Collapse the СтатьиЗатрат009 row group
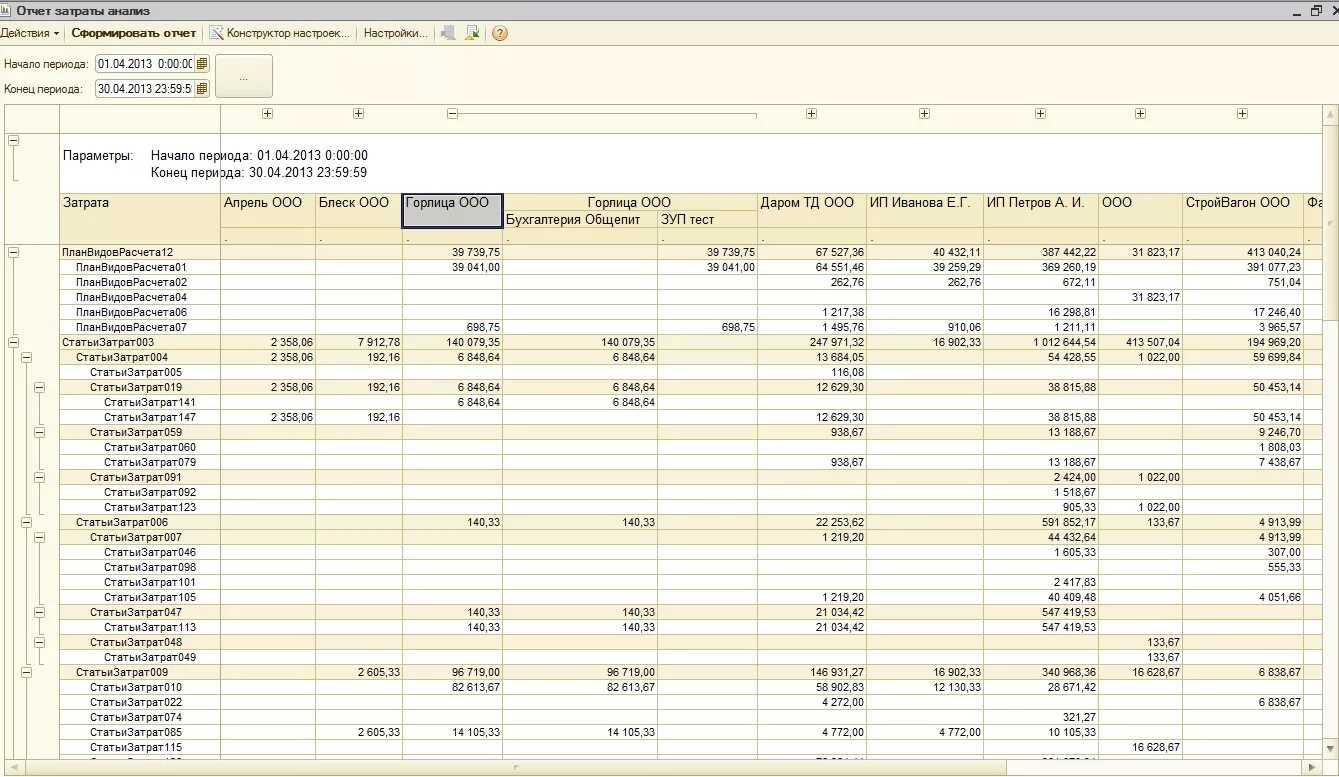Viewport: 1339px width, 777px height. pyautogui.click(x=27, y=672)
